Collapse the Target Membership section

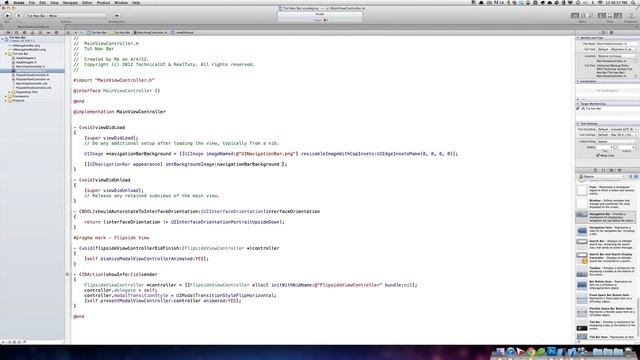click(578, 104)
